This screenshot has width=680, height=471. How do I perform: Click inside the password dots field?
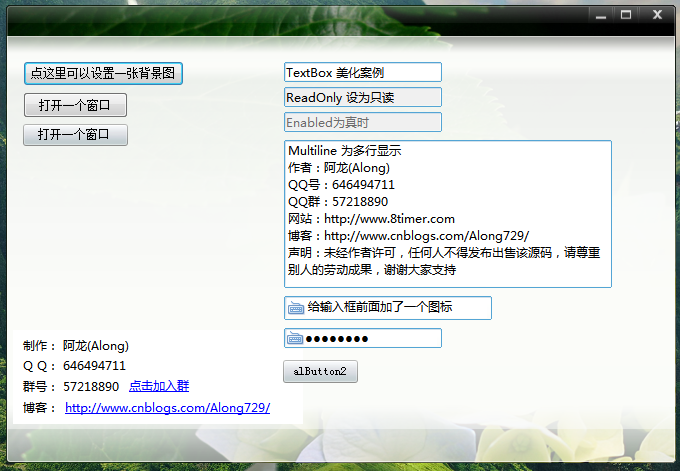click(x=363, y=338)
